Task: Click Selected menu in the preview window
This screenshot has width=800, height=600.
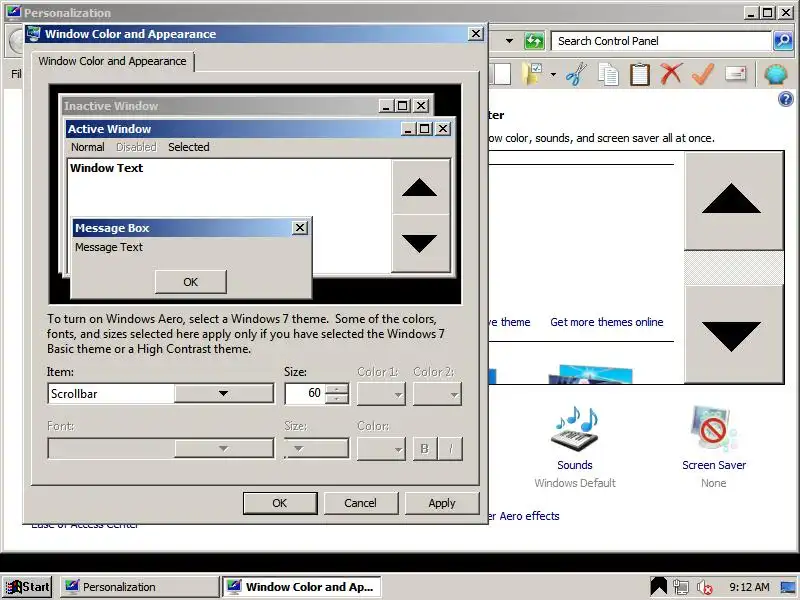Action: click(x=189, y=147)
